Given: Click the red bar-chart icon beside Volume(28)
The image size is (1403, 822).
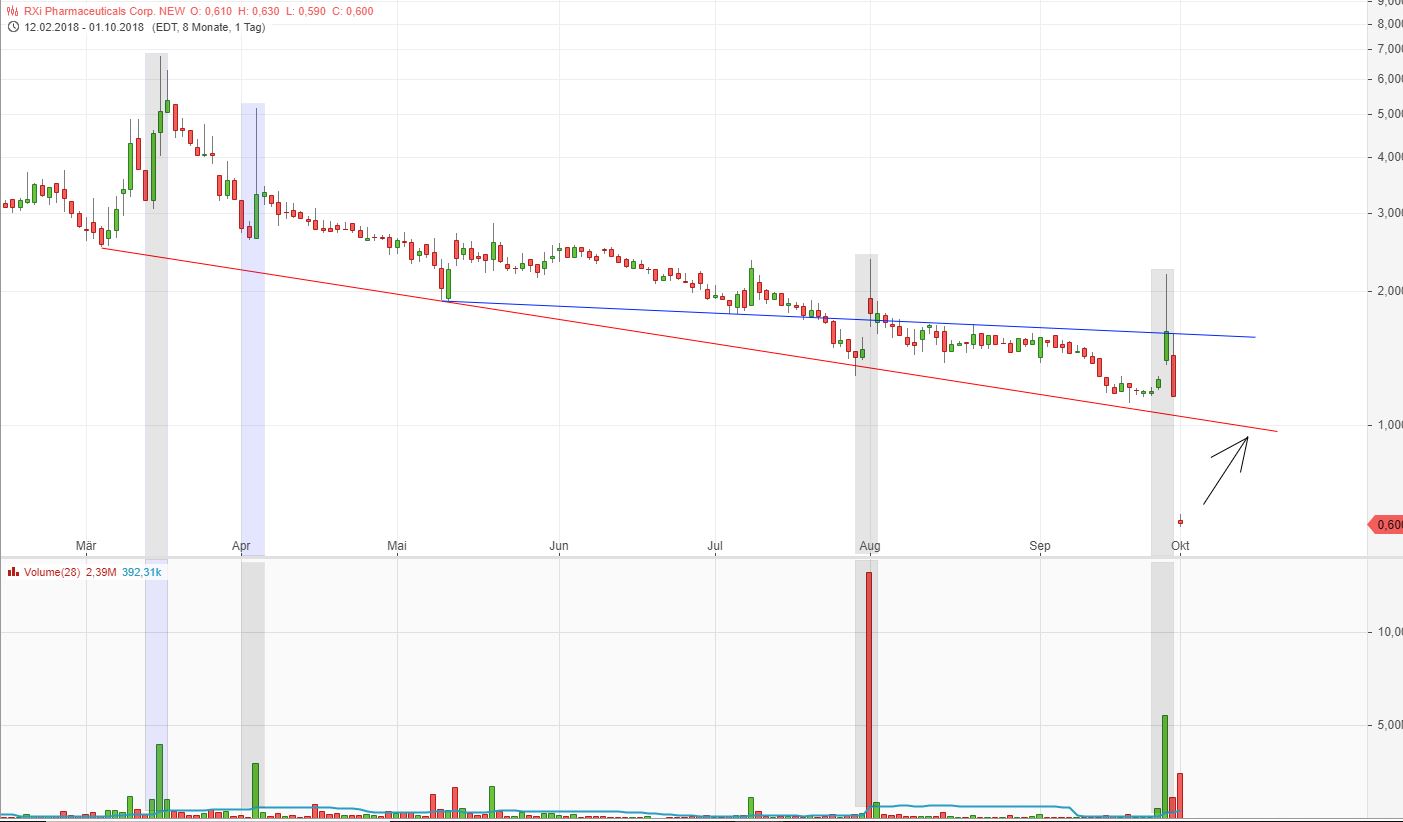Looking at the screenshot, I should pyautogui.click(x=12, y=571).
